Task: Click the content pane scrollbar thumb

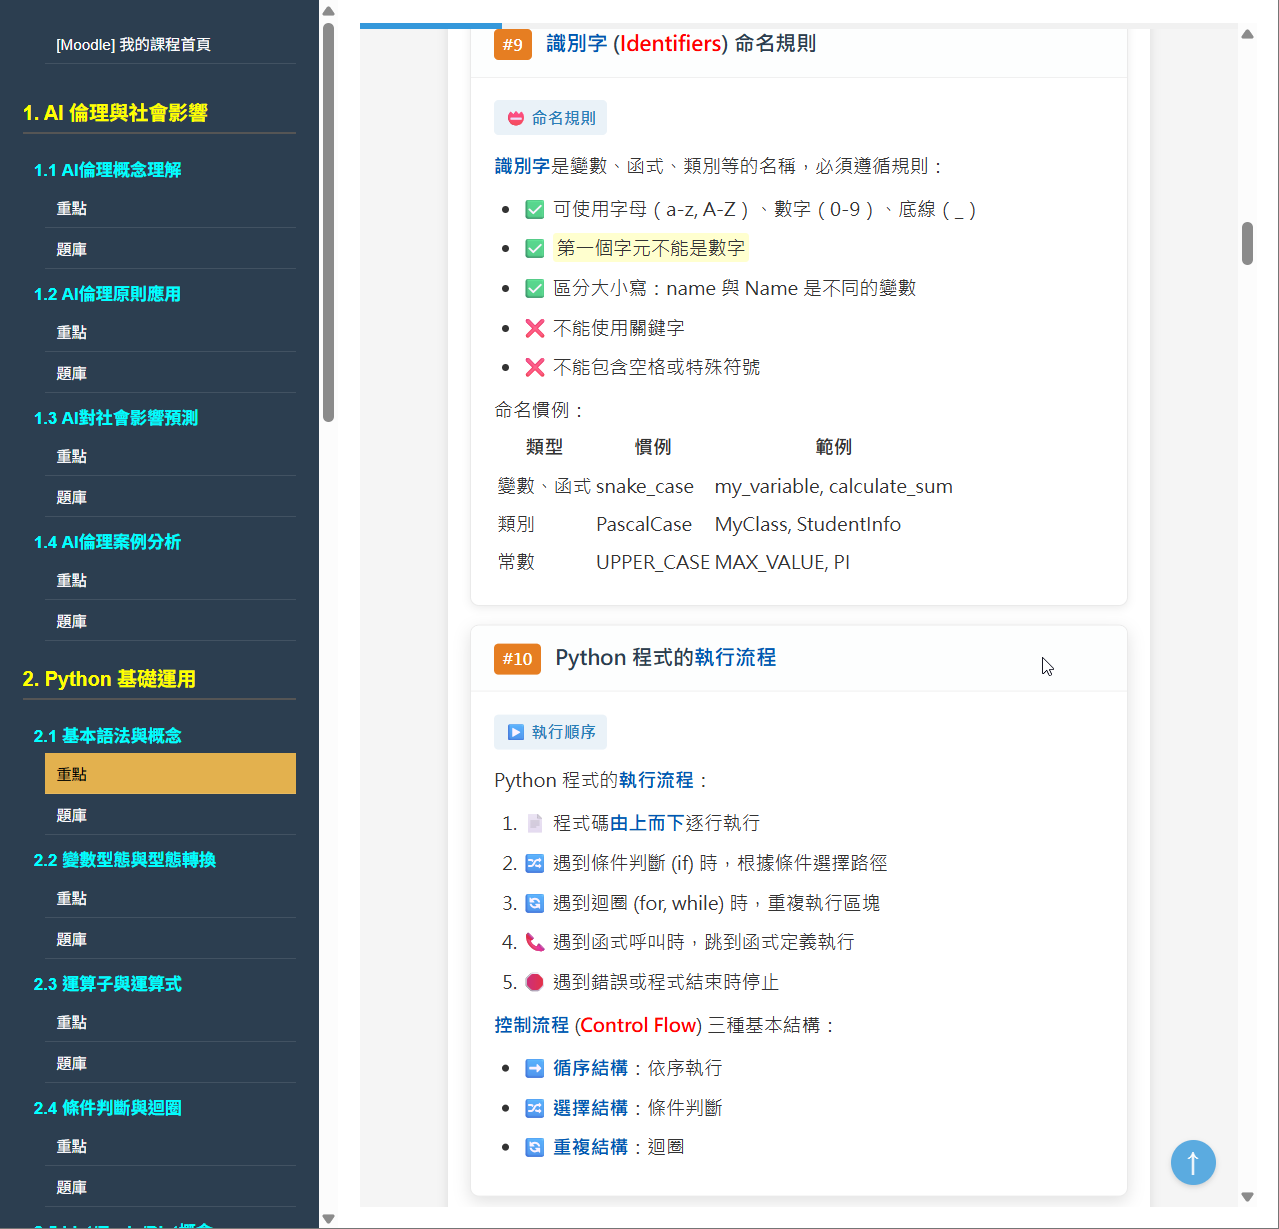Action: click(1247, 243)
